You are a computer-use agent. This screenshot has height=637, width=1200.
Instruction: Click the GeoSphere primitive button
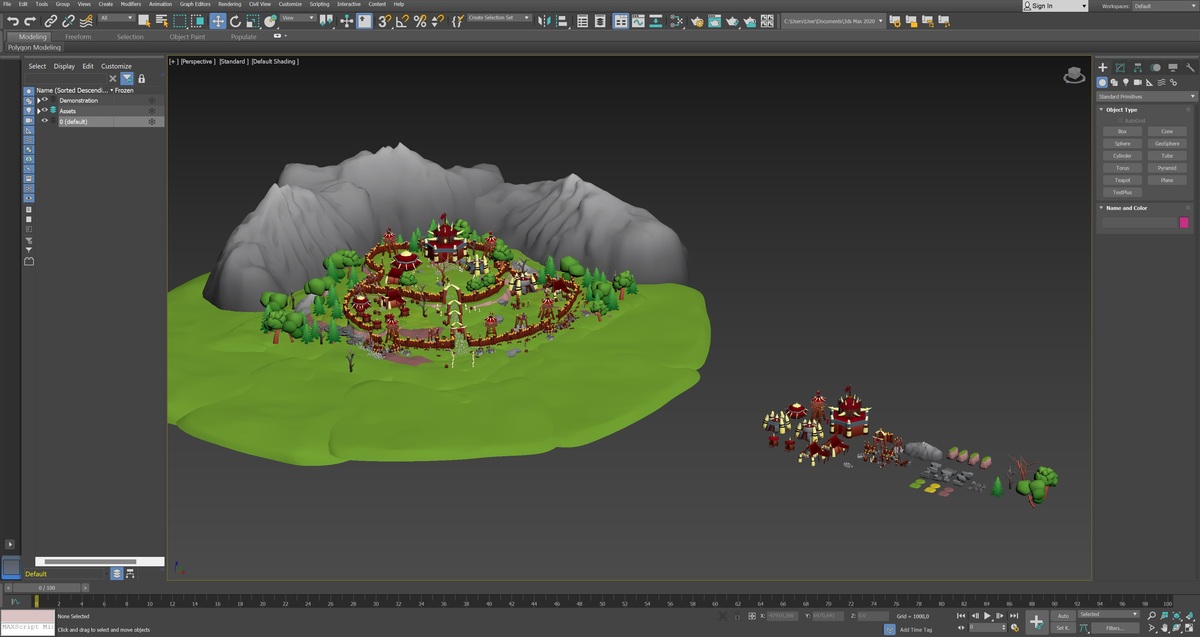[1167, 144]
